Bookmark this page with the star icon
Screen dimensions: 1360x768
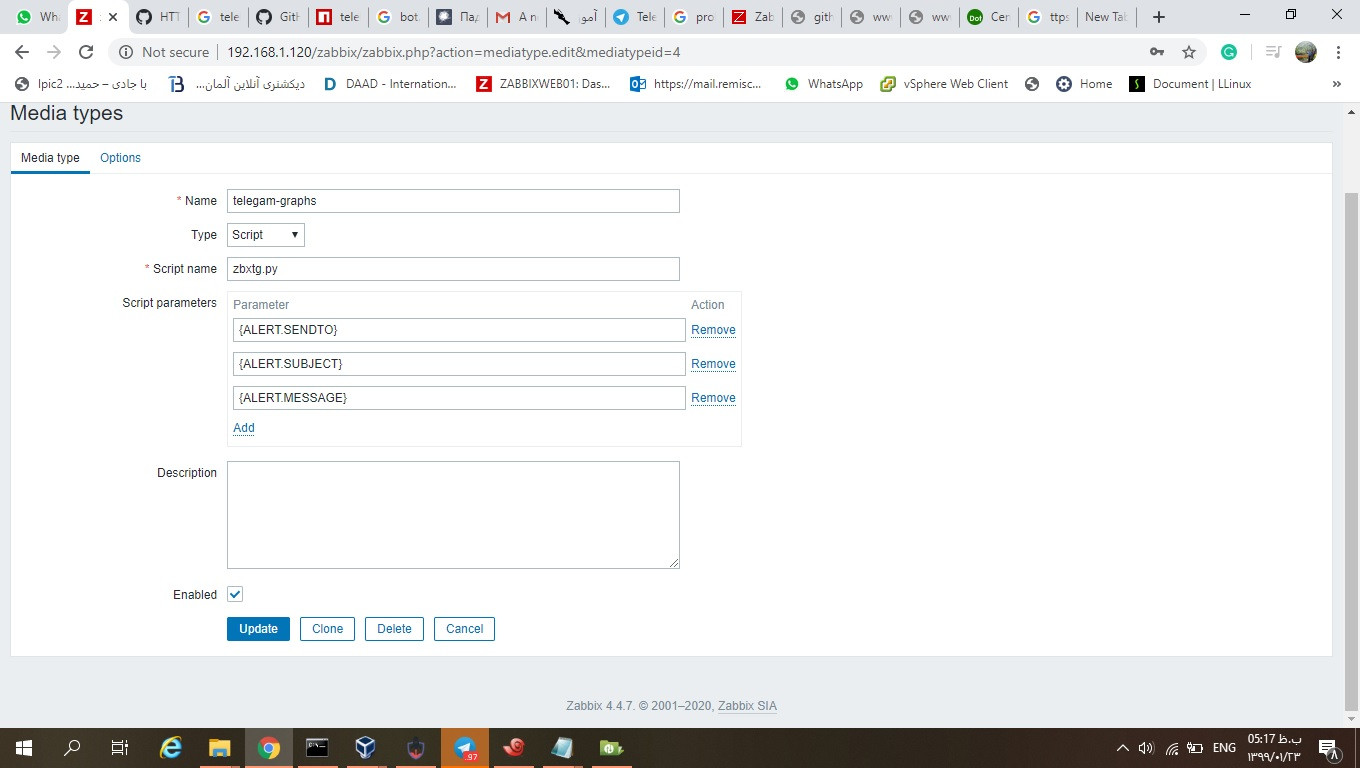click(1189, 52)
